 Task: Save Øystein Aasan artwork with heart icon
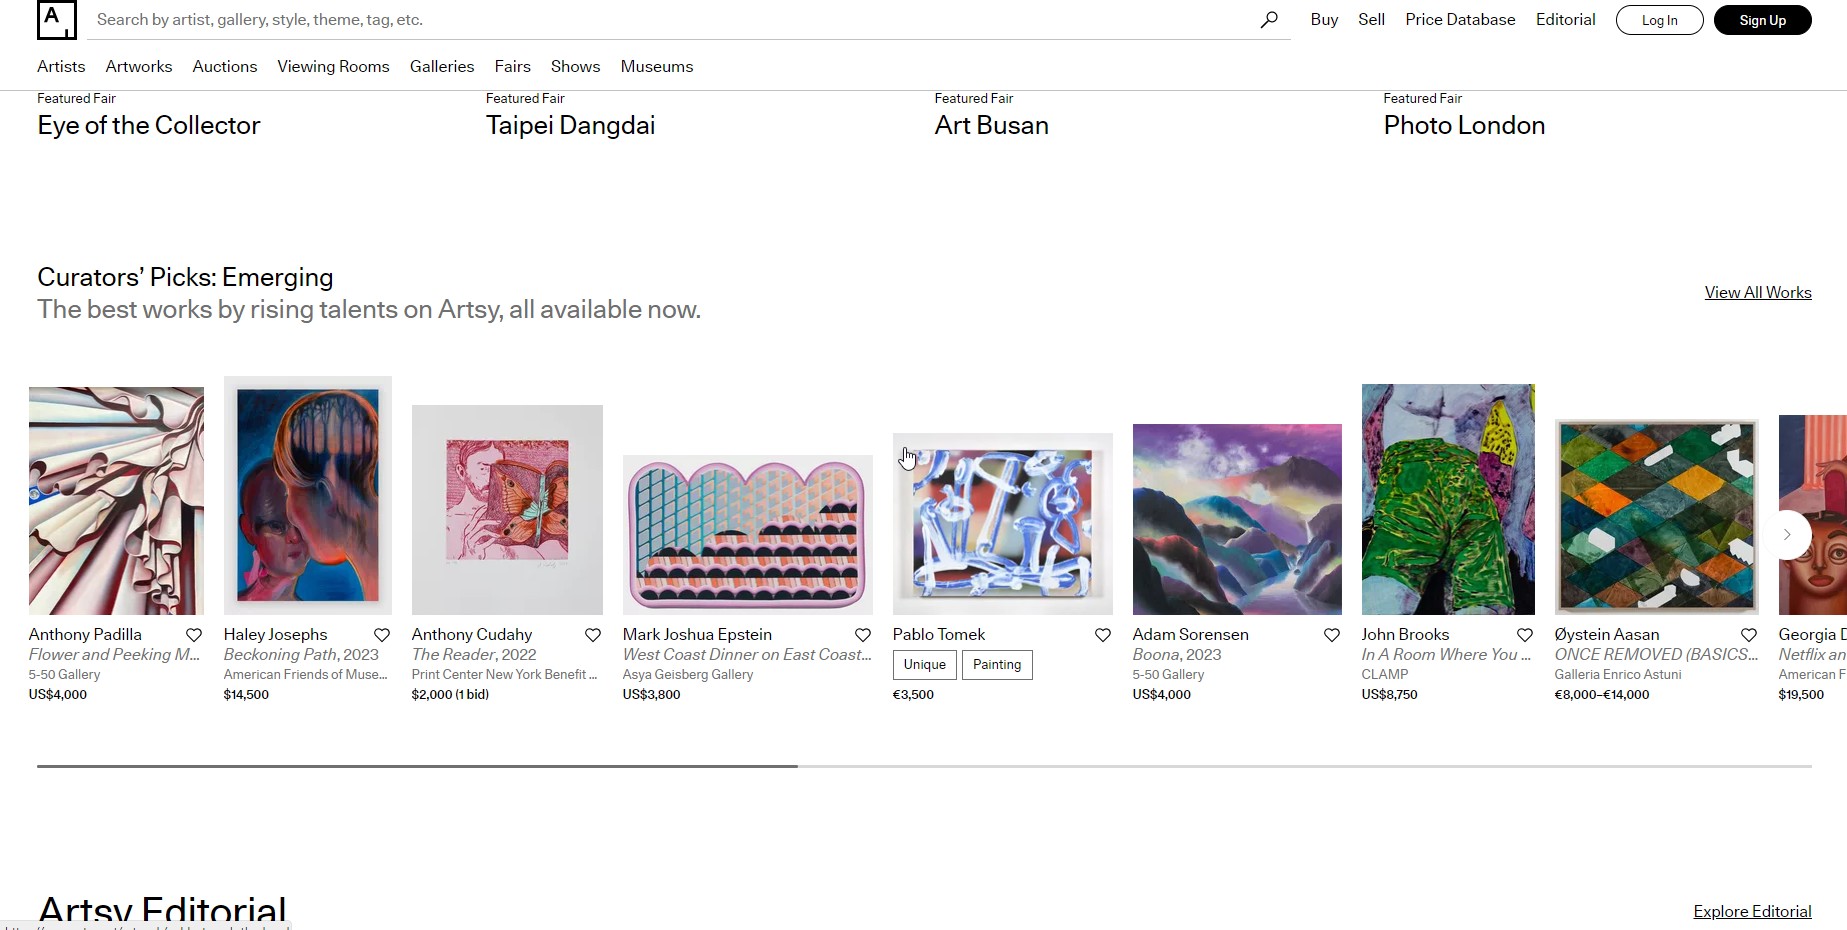1749,635
